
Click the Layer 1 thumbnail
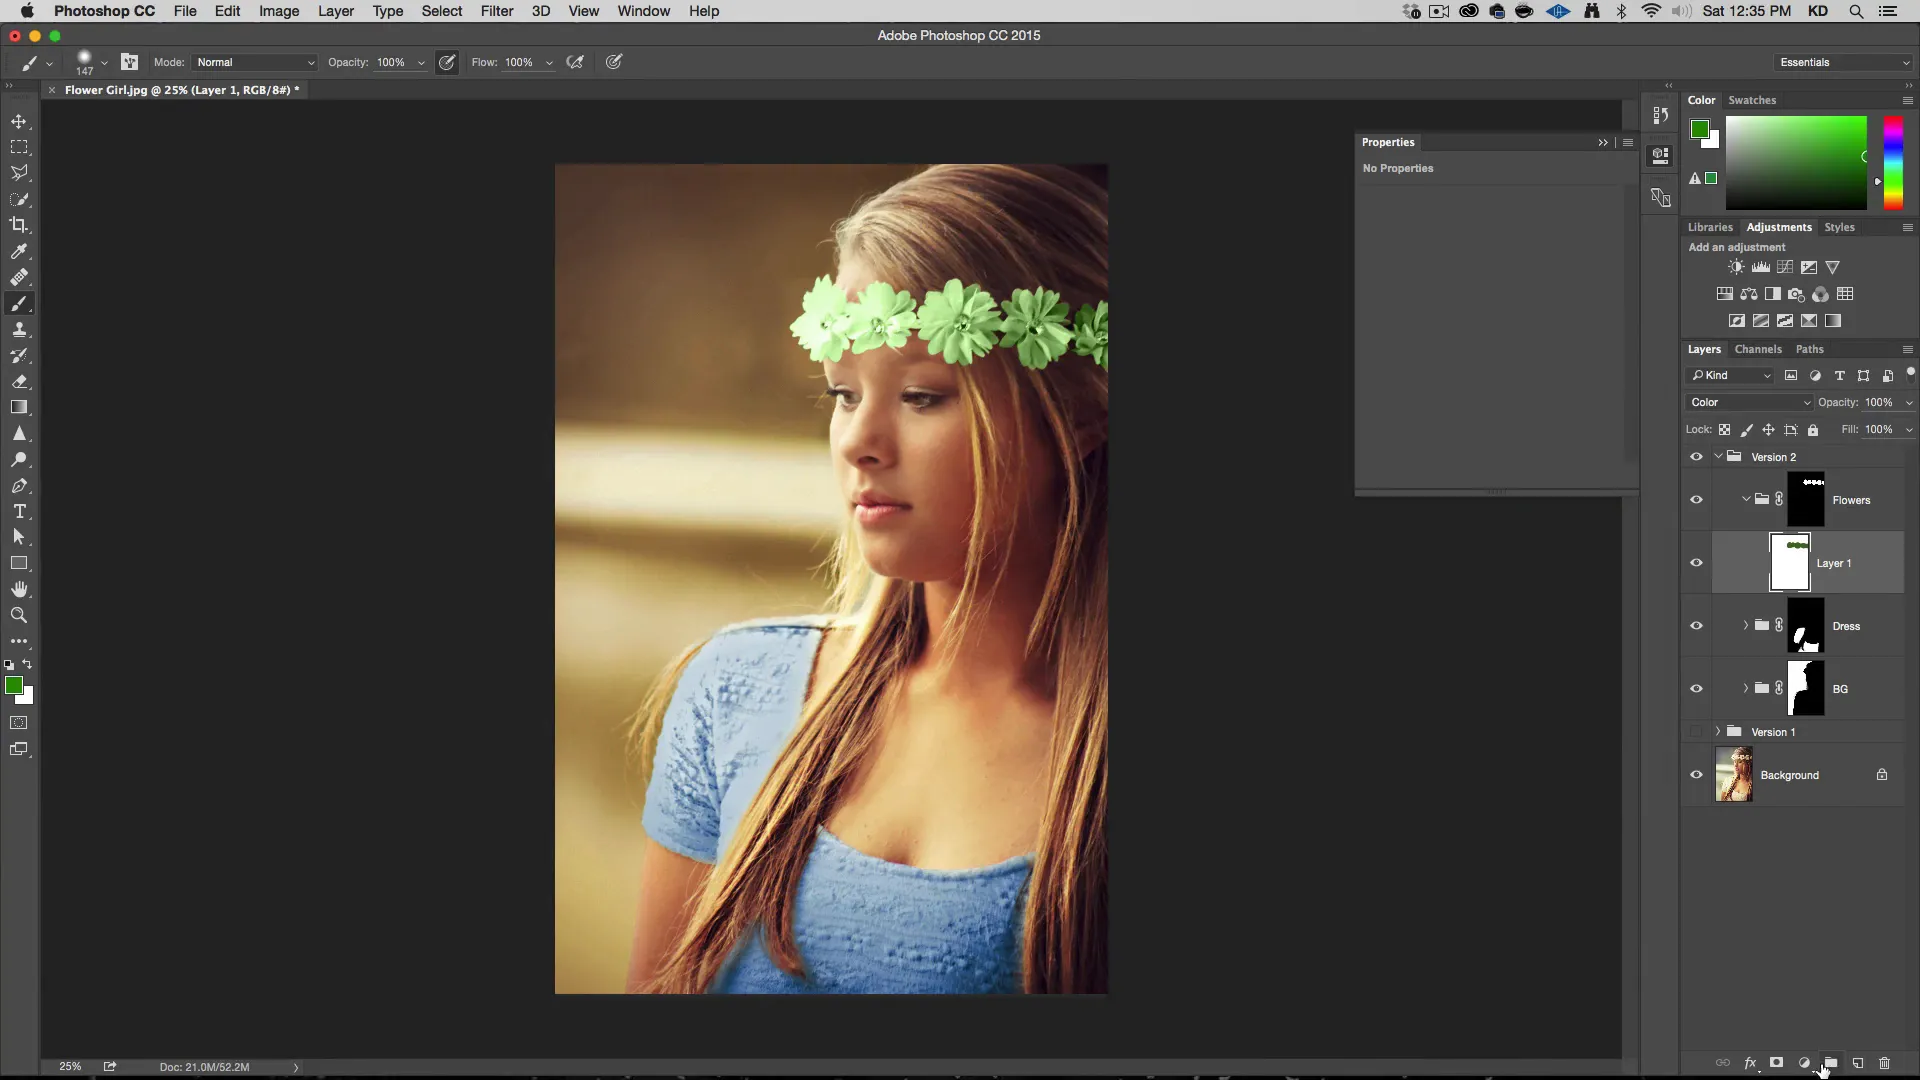pos(1788,562)
